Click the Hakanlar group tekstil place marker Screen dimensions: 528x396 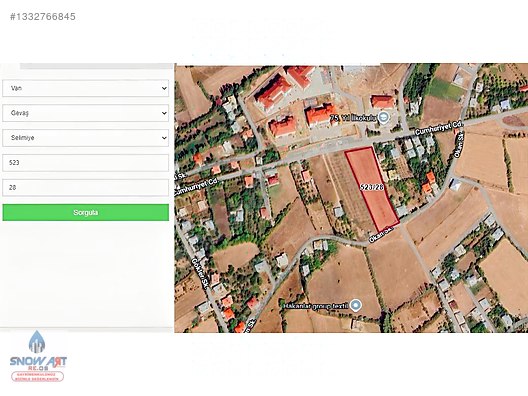[x=356, y=305]
